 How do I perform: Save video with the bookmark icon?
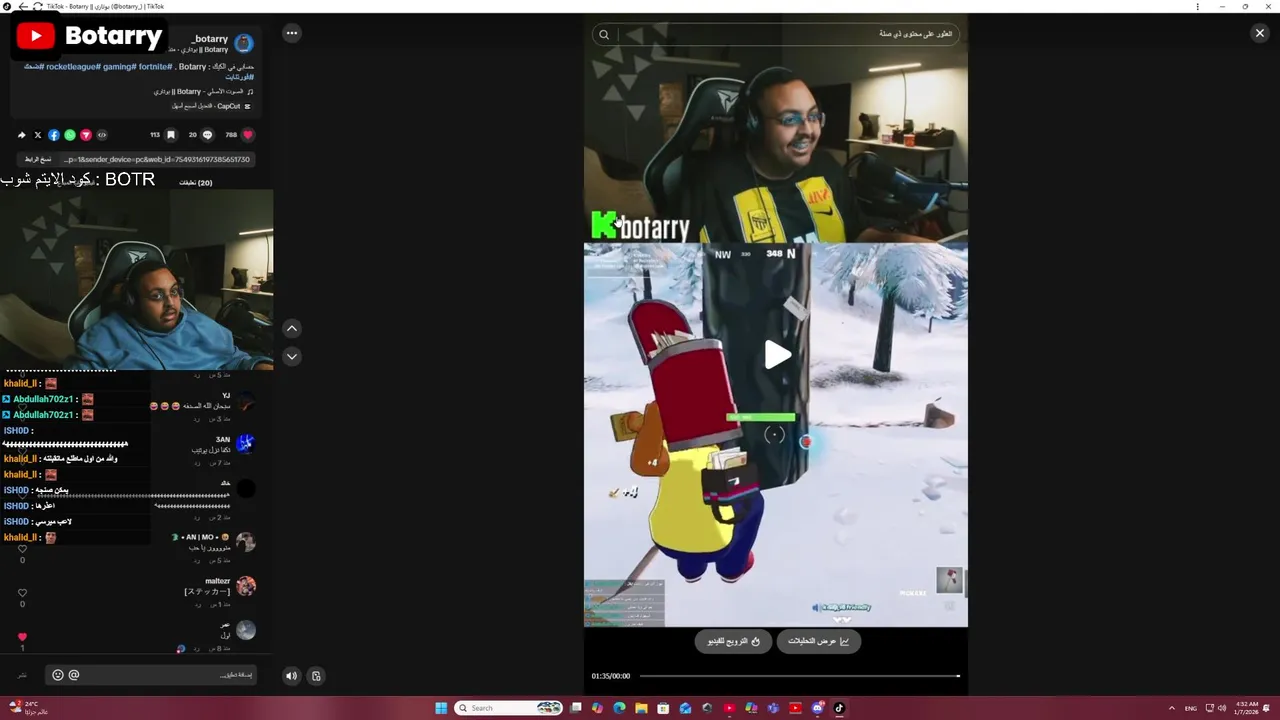tap(170, 135)
